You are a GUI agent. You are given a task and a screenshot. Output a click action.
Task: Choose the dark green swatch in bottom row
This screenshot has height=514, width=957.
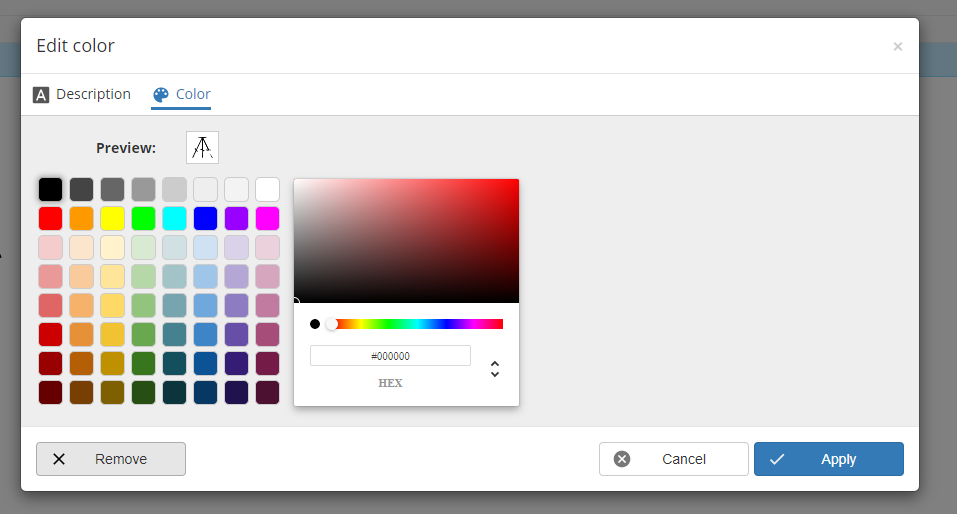tap(143, 393)
